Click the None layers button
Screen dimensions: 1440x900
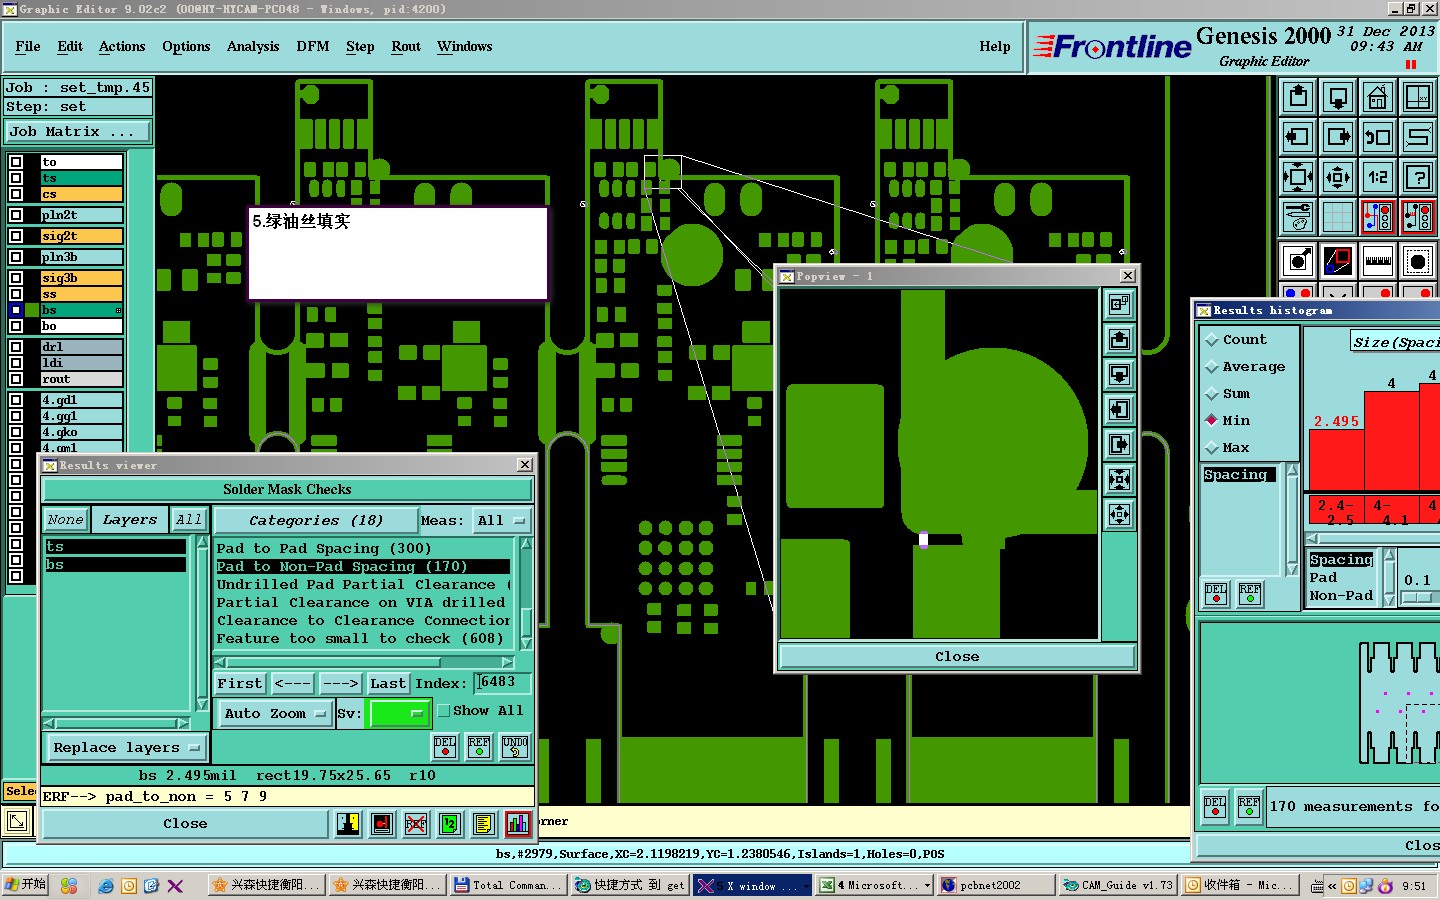[66, 520]
